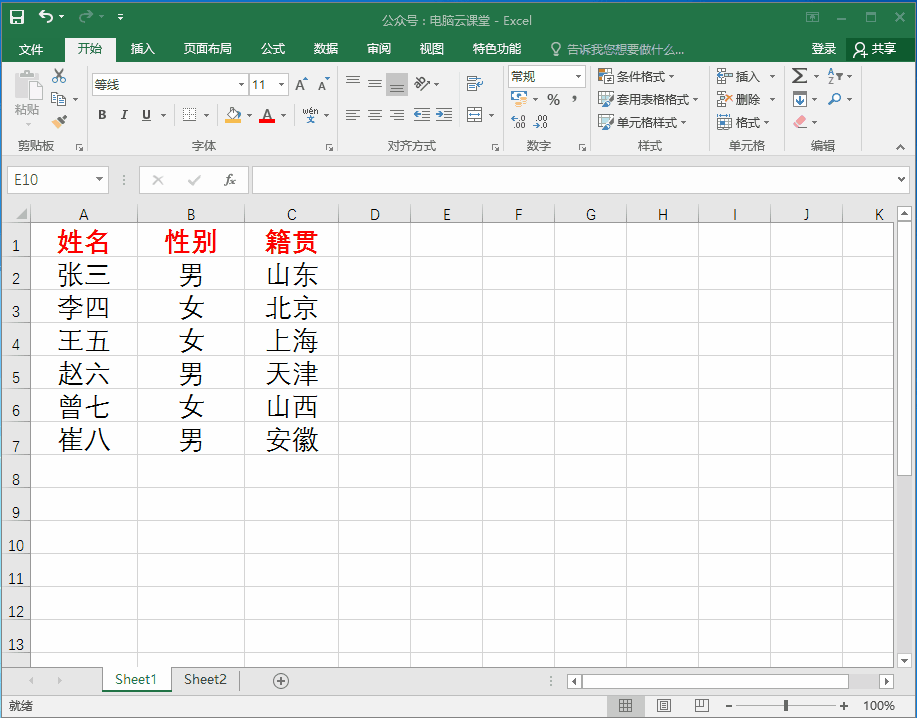Switch to Sheet2 worksheet tab
This screenshot has width=917, height=718.
tap(205, 679)
